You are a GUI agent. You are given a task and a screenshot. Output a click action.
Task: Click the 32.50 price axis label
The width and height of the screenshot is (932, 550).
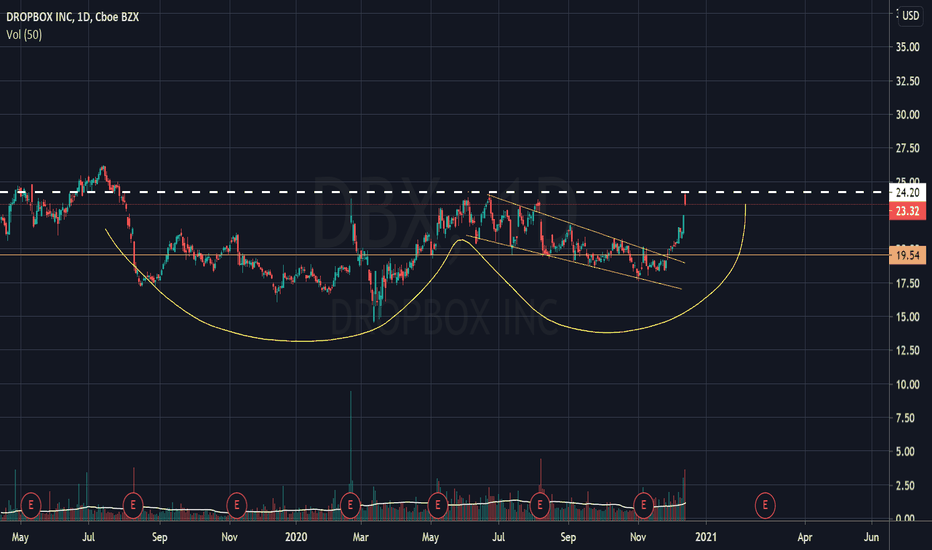(907, 81)
